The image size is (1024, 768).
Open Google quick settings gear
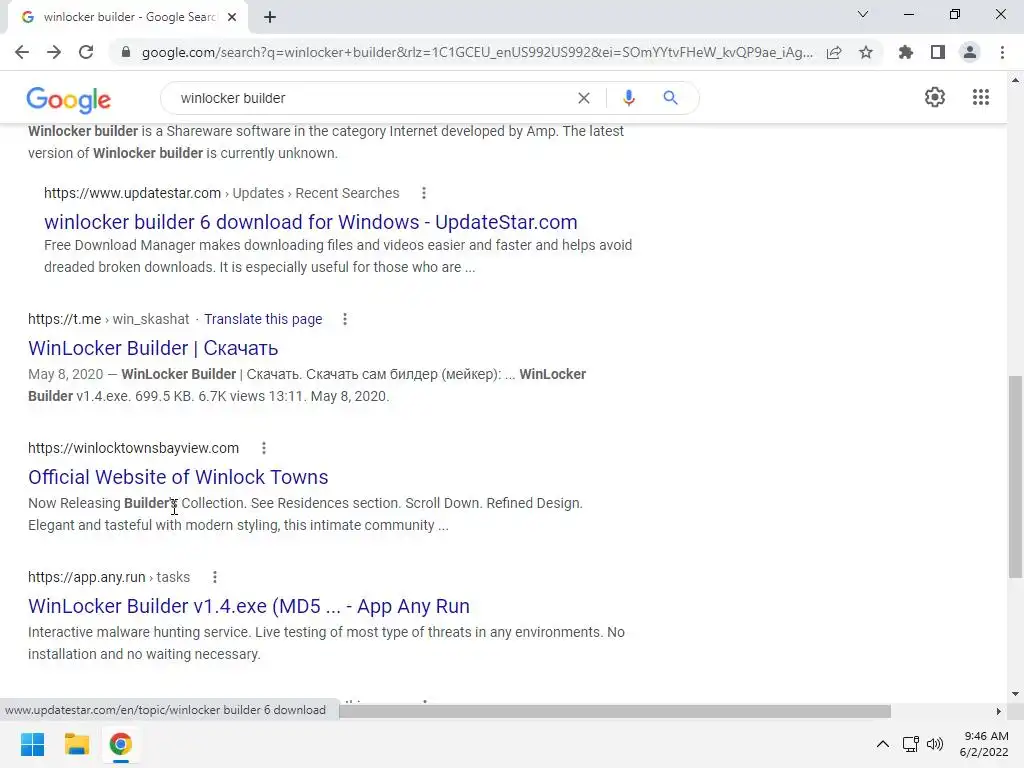[x=935, y=97]
